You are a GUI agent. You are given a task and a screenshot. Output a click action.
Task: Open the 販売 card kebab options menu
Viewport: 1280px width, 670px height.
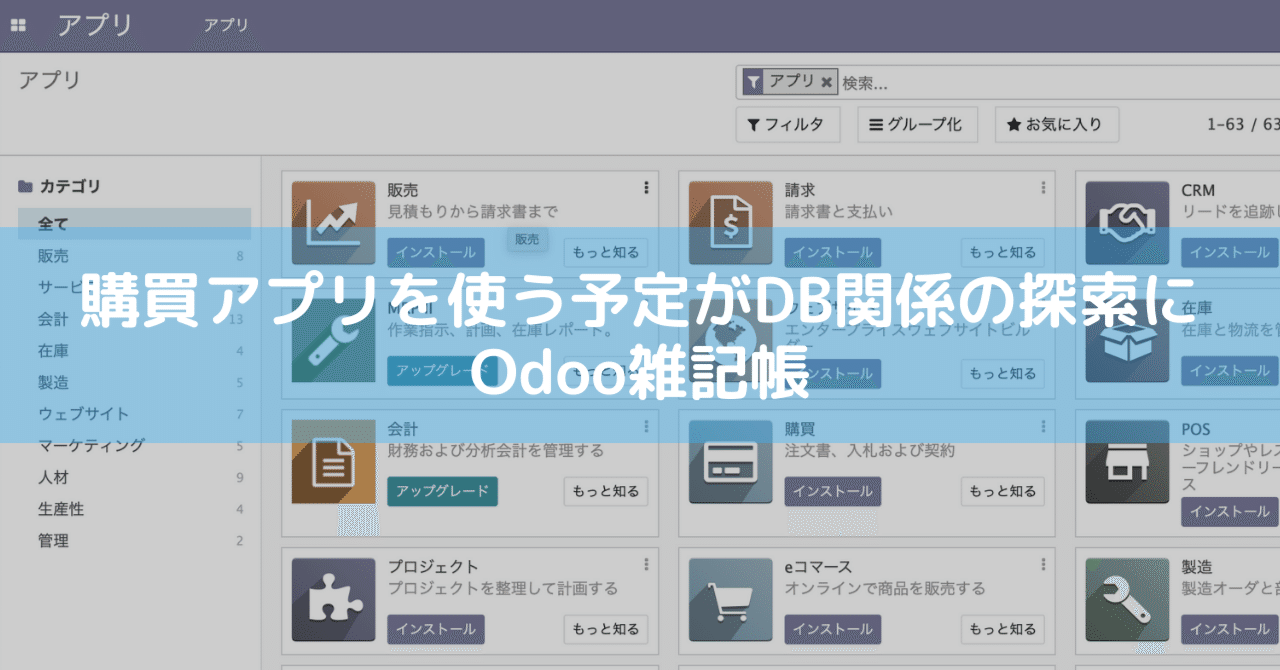646,187
